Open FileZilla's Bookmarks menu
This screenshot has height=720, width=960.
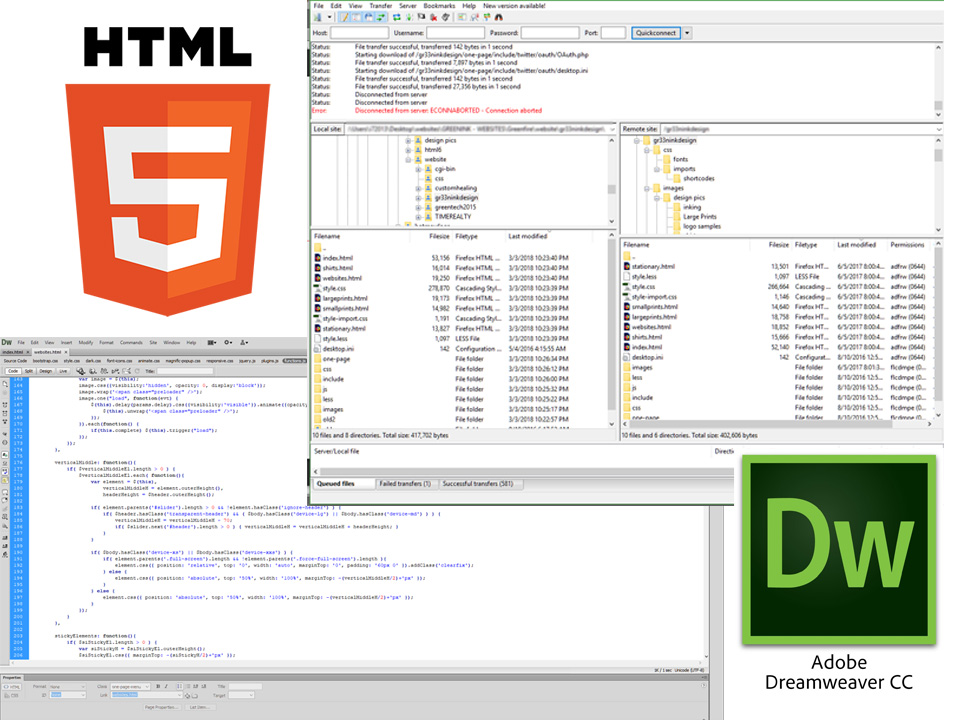tap(439, 6)
